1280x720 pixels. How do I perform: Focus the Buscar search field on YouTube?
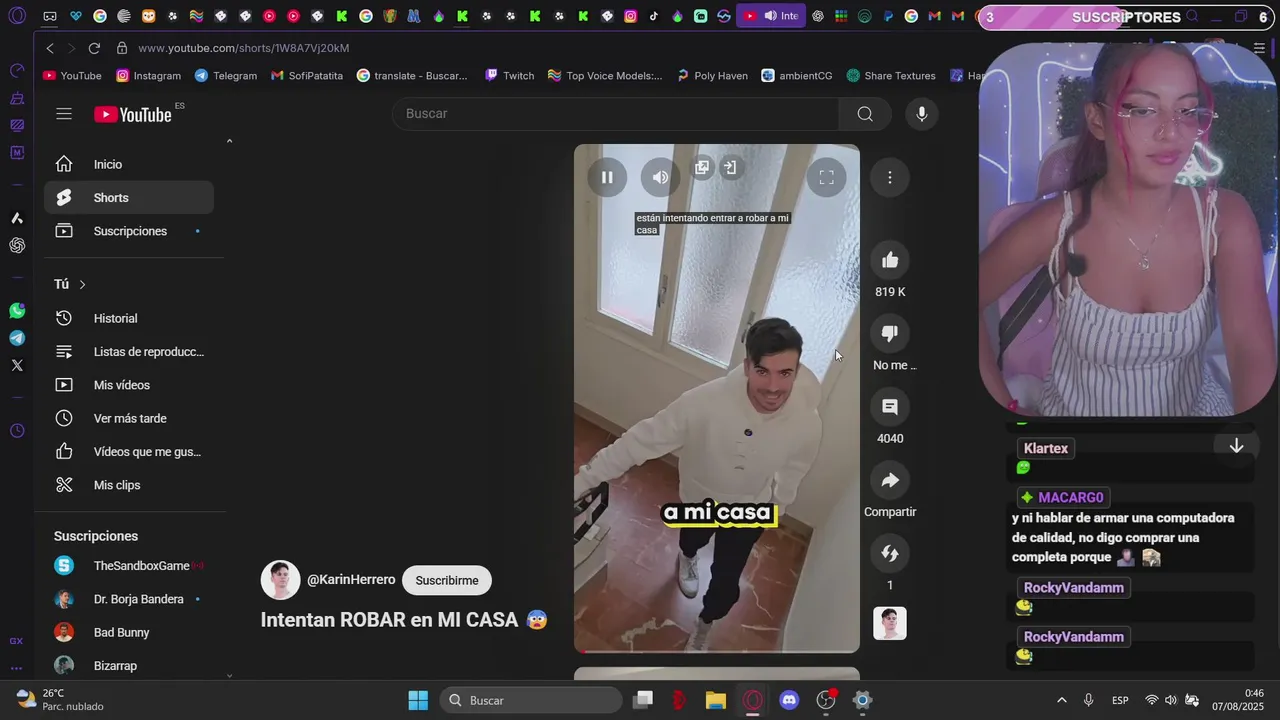615,114
